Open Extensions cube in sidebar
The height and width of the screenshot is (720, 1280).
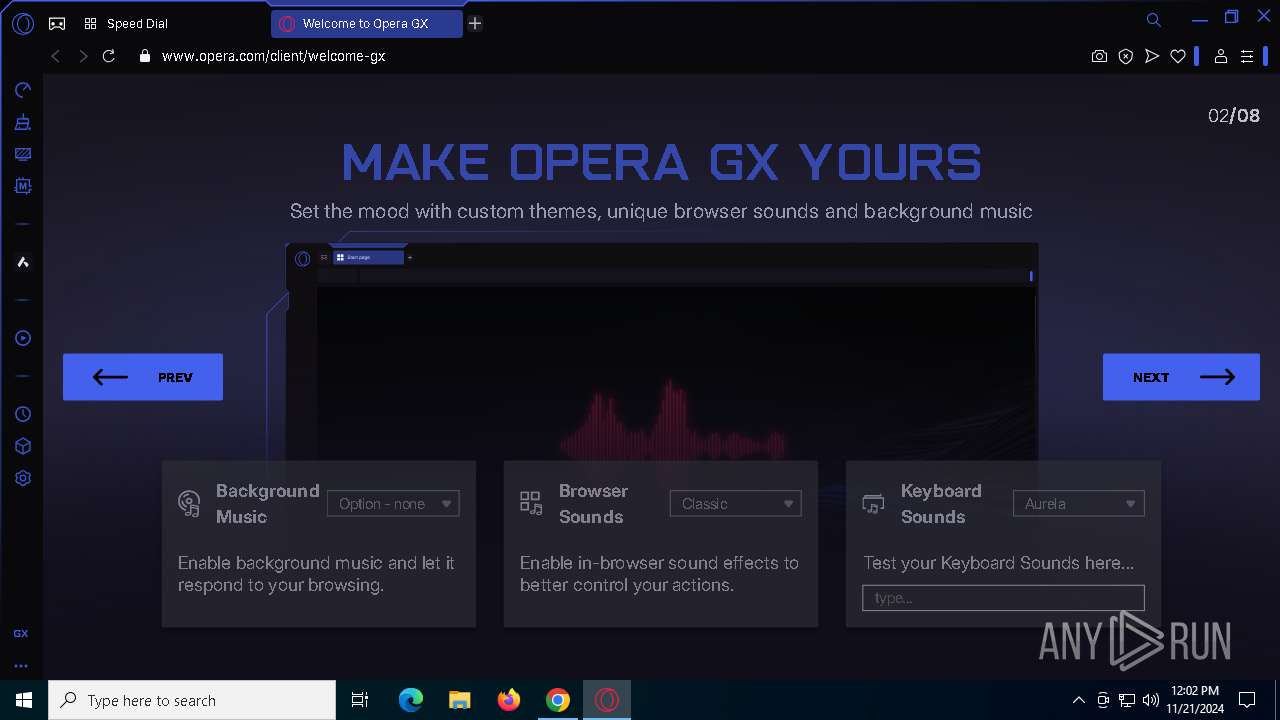point(22,446)
